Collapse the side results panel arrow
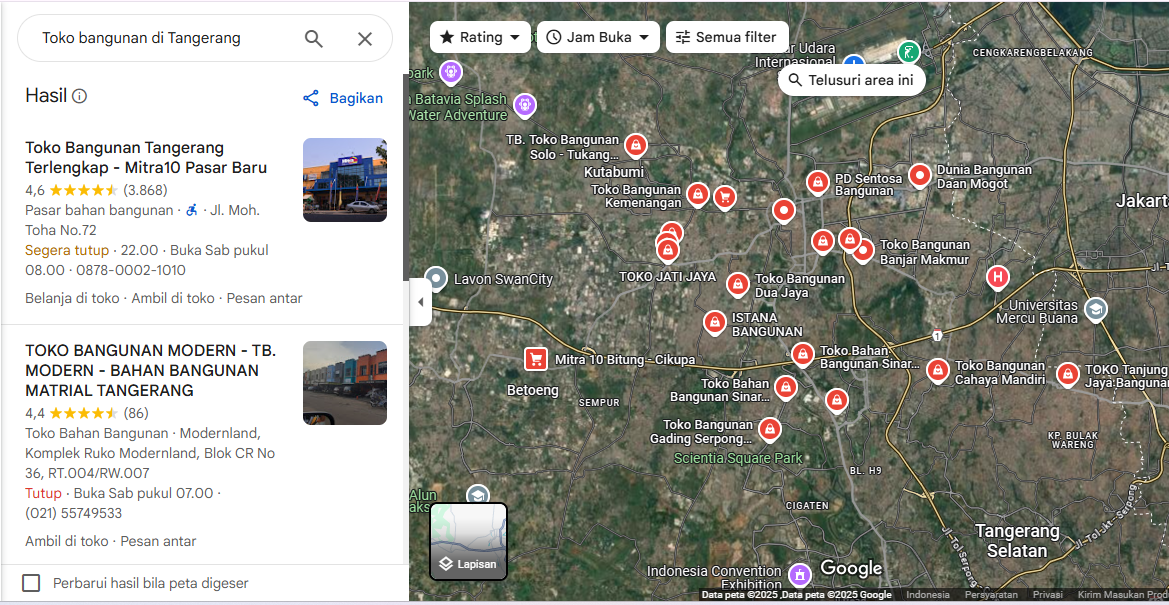This screenshot has height=605, width=1169. pyautogui.click(x=420, y=302)
